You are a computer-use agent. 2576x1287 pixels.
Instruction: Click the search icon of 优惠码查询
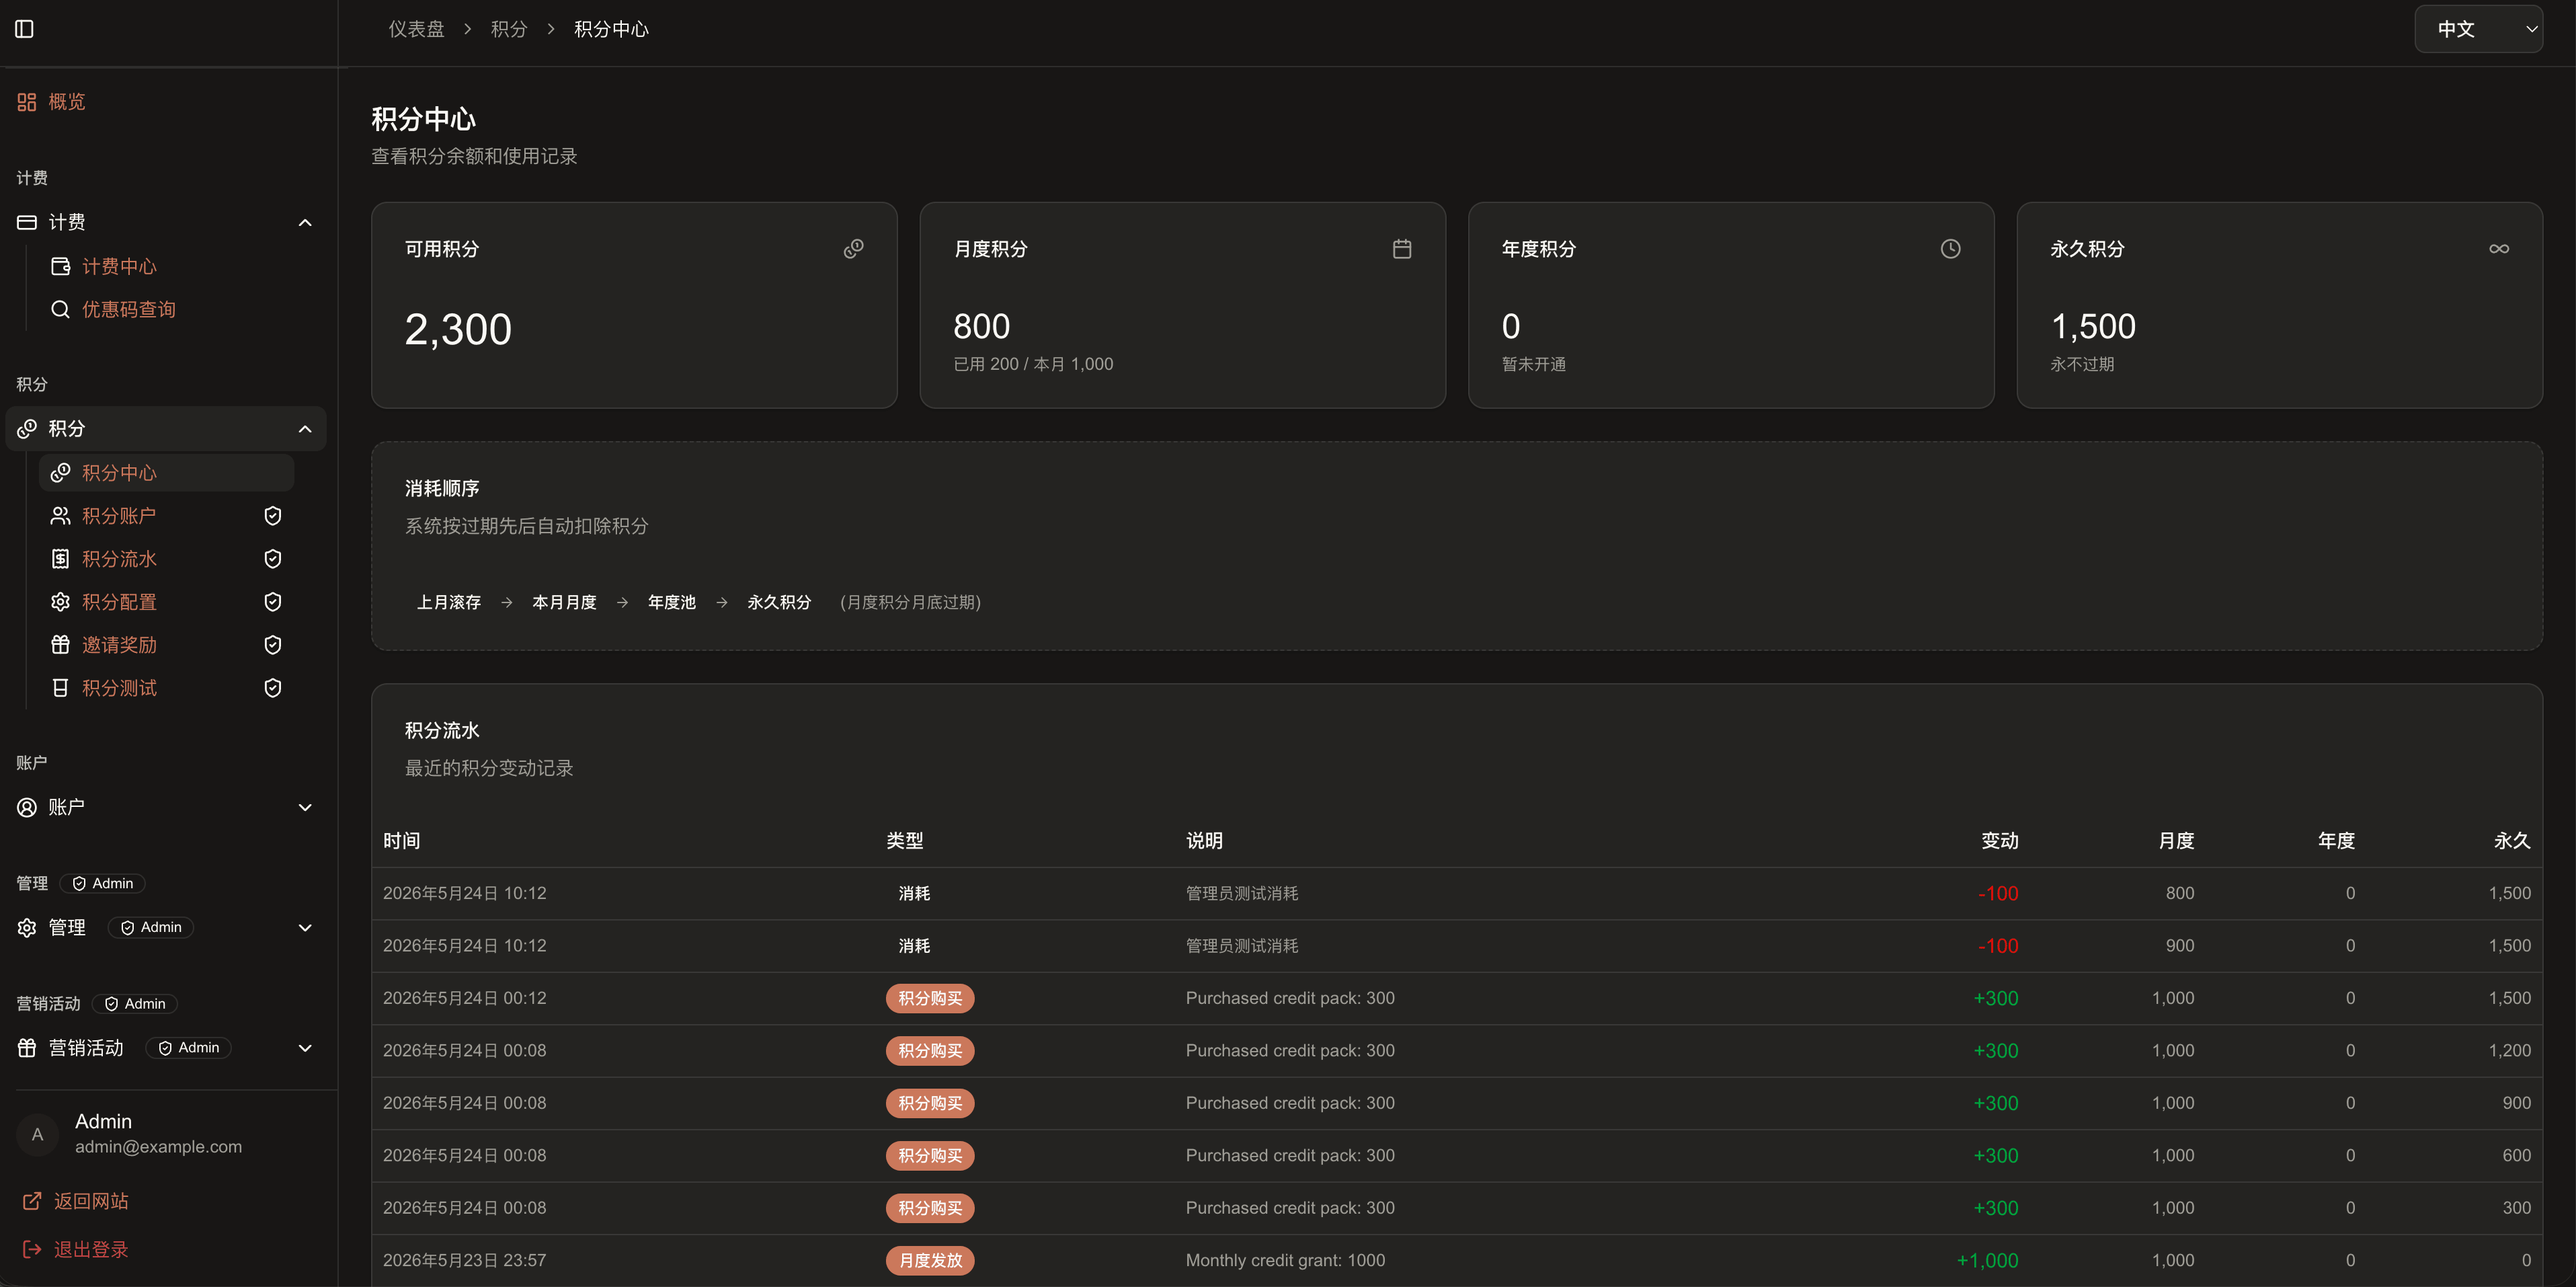60,309
